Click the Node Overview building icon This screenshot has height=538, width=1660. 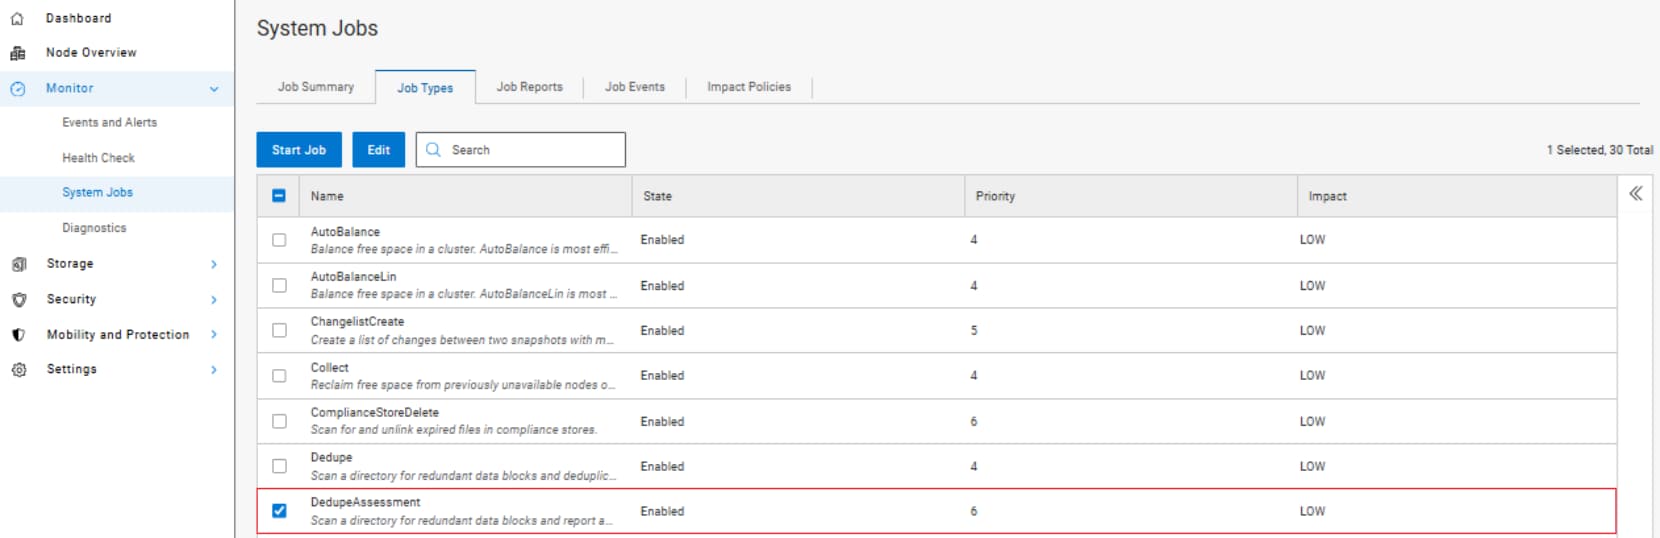17,53
